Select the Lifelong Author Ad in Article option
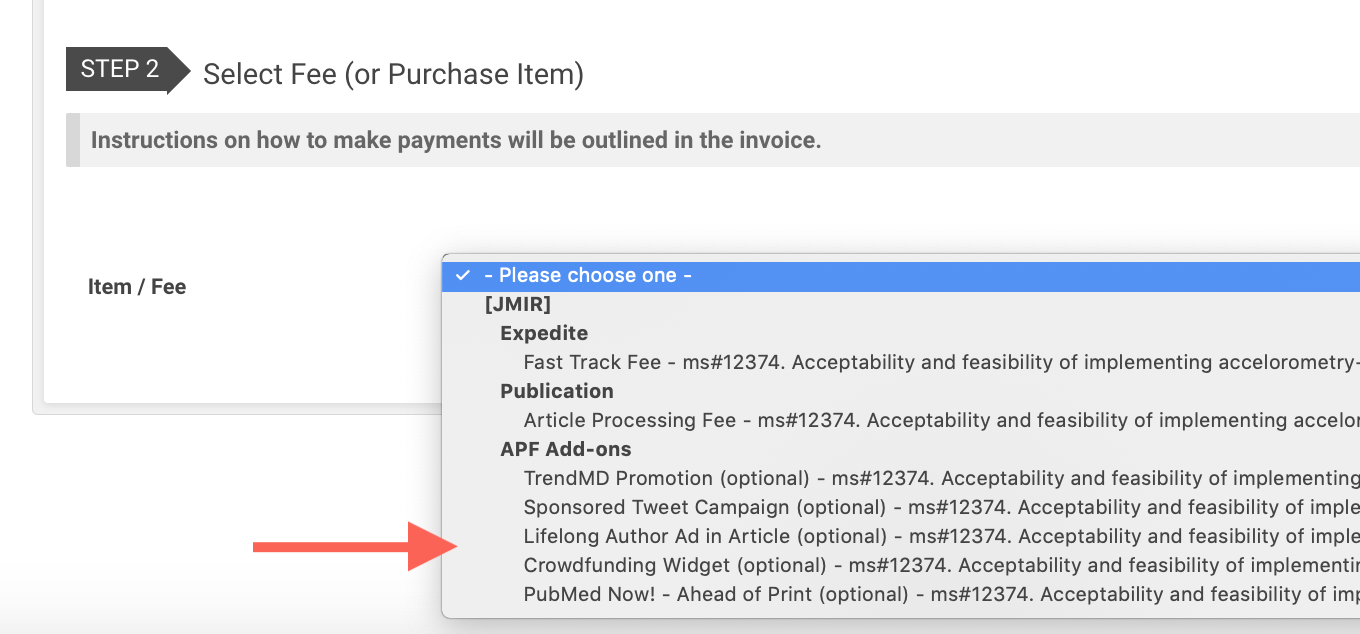The height and width of the screenshot is (634, 1360). [x=900, y=536]
